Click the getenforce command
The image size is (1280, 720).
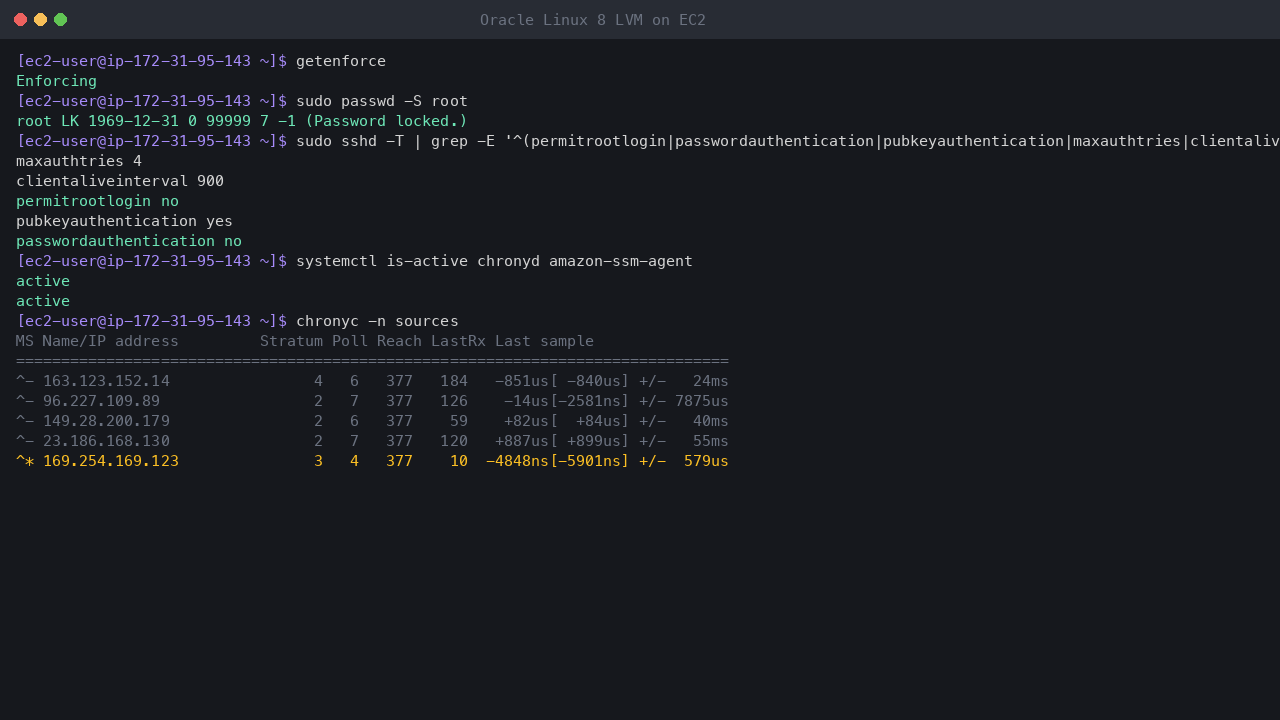[x=341, y=61]
